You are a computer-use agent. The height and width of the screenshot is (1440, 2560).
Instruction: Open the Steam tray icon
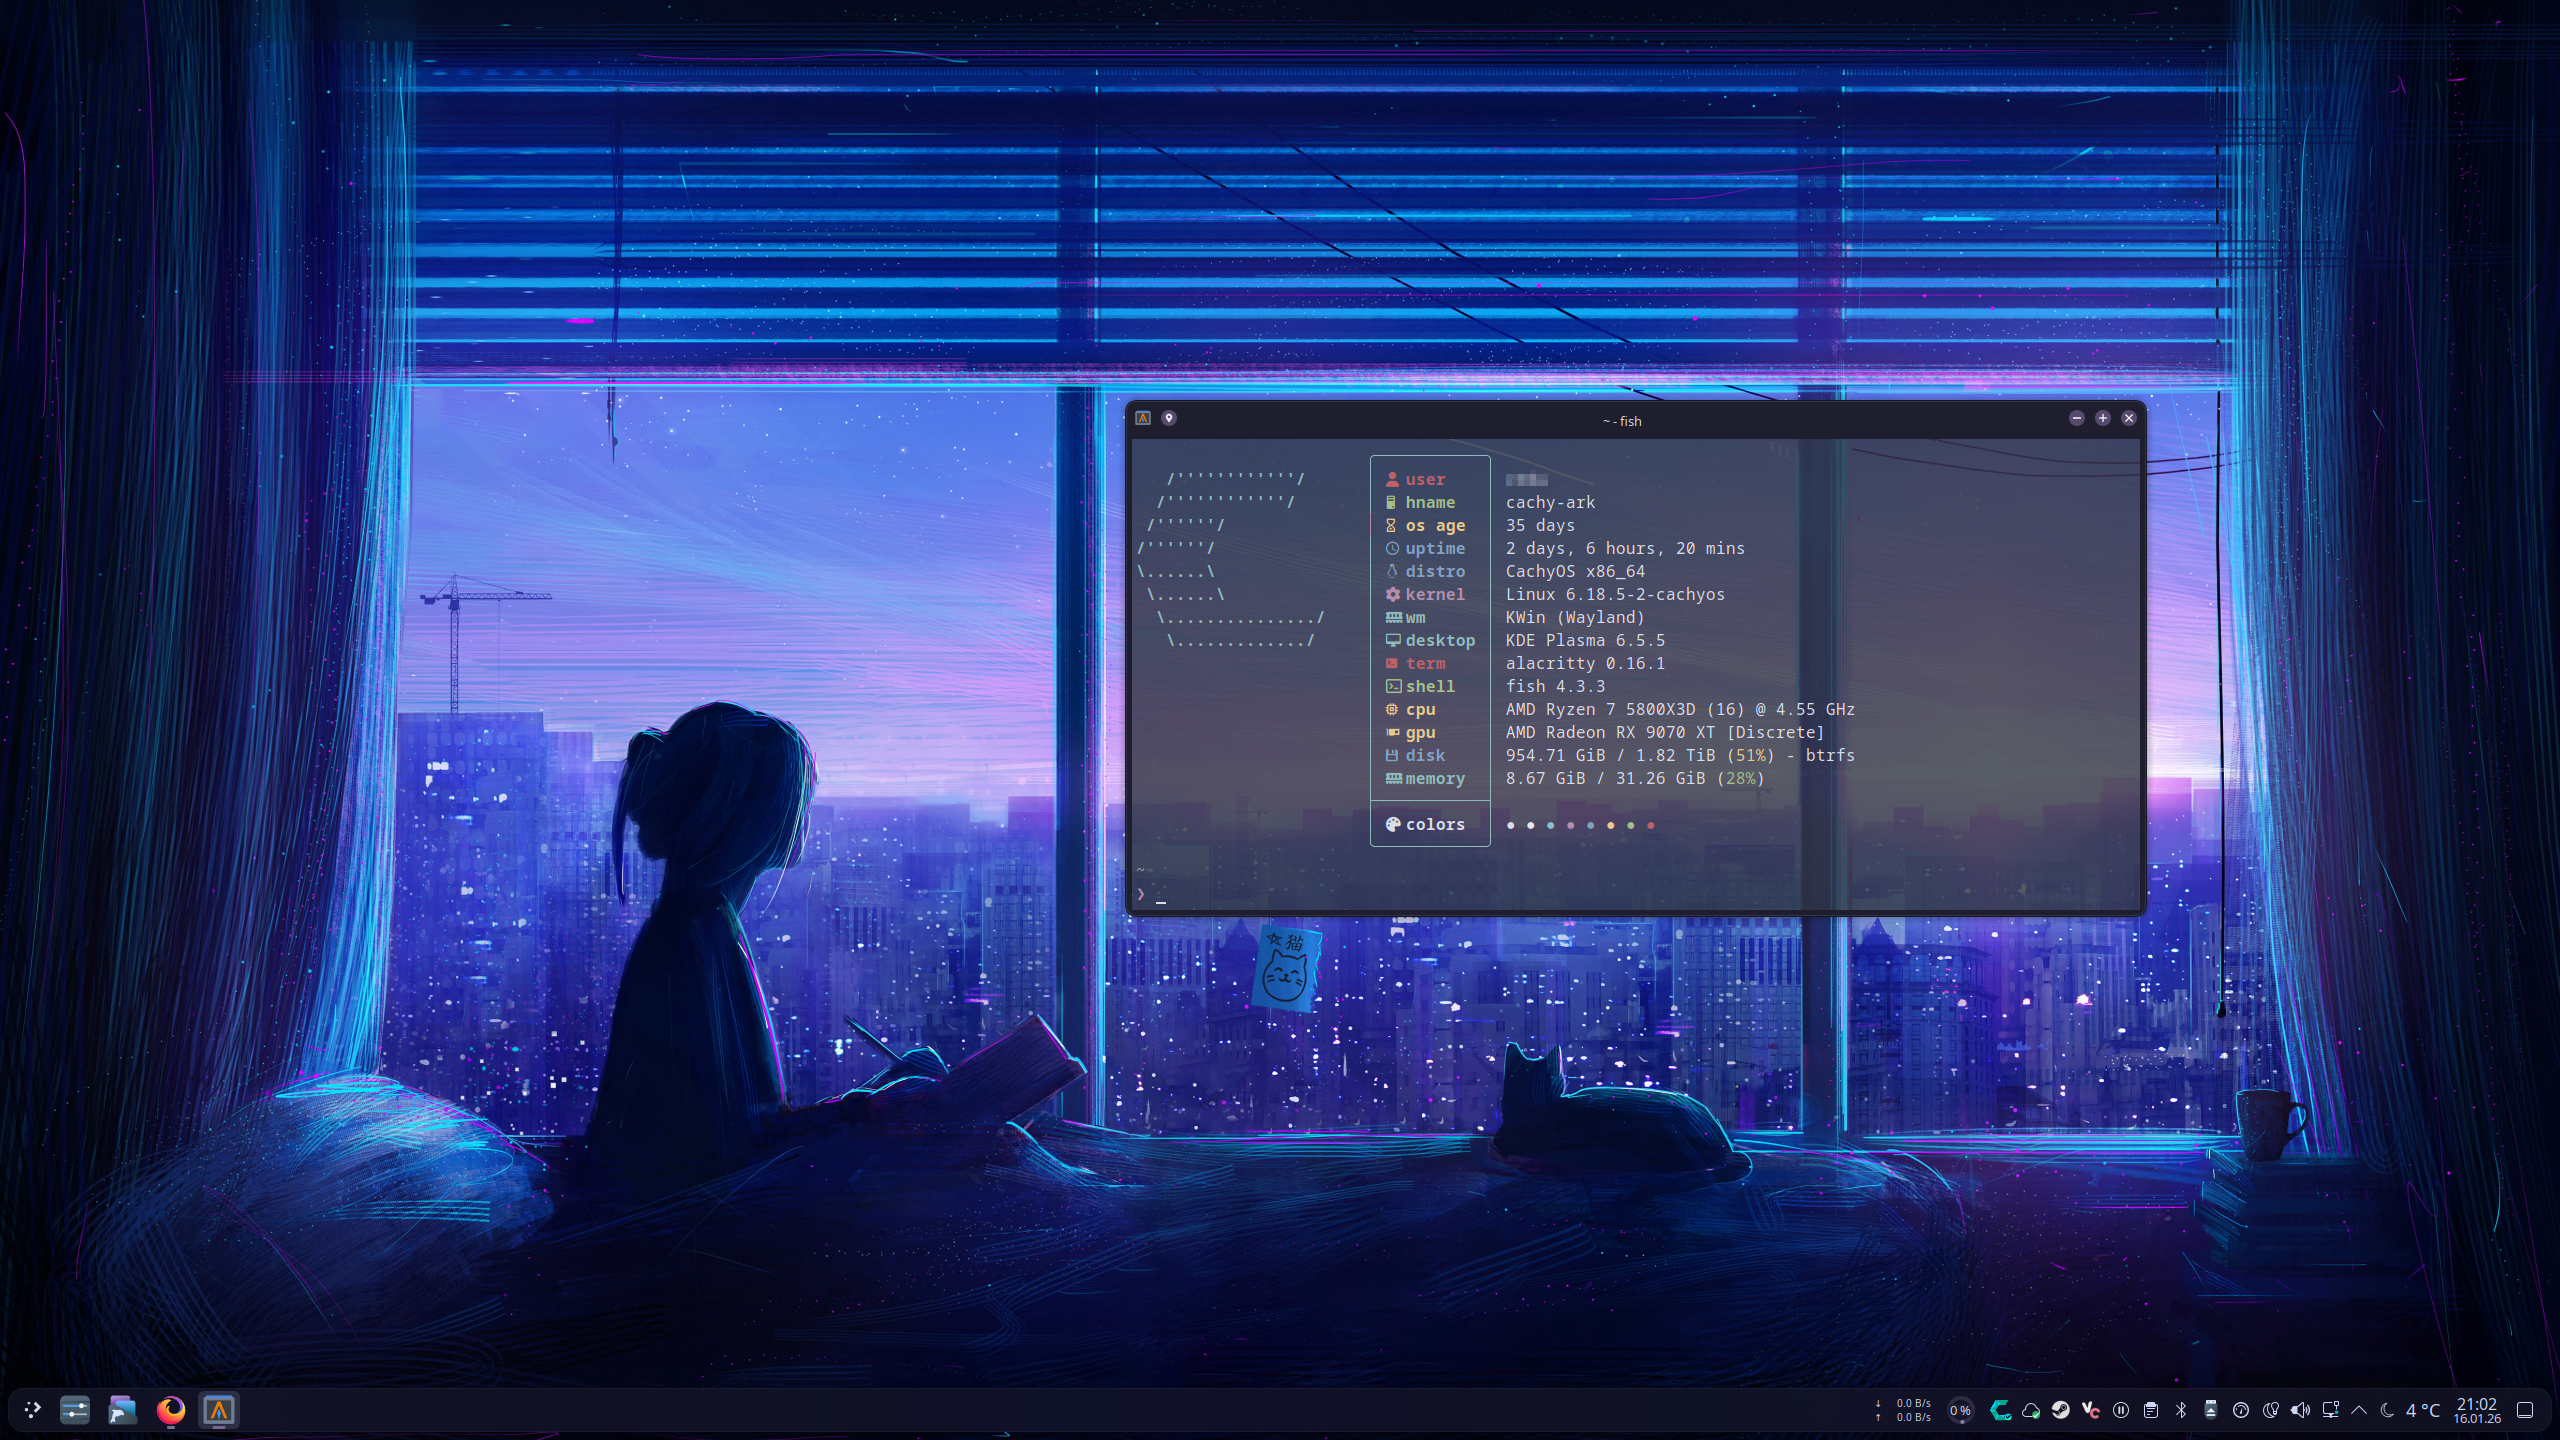click(x=2060, y=1410)
